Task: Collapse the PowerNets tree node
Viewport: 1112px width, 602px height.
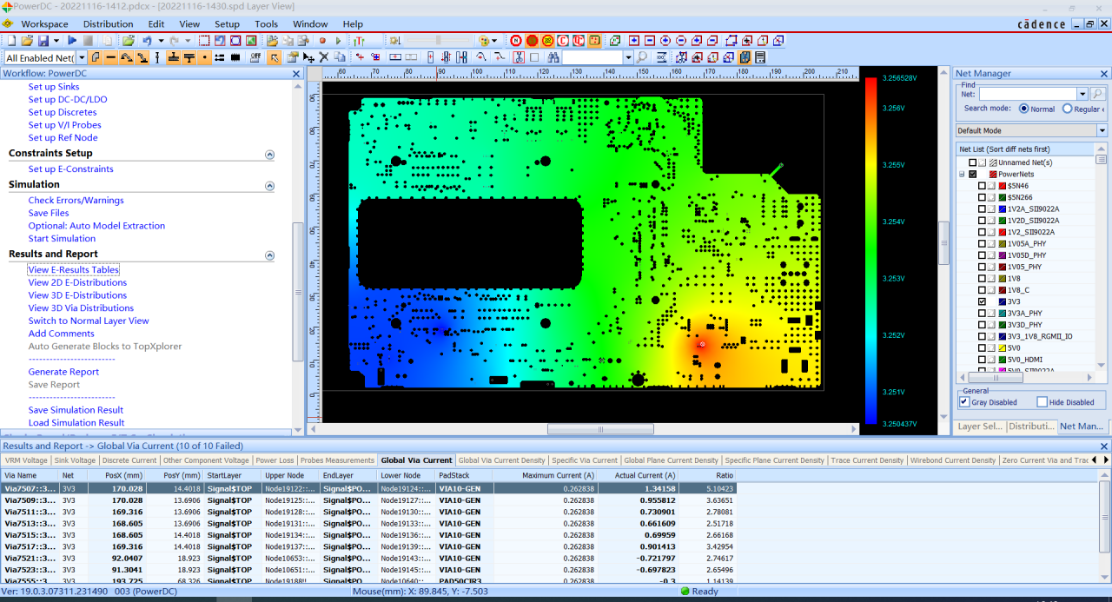Action: pyautogui.click(x=962, y=174)
